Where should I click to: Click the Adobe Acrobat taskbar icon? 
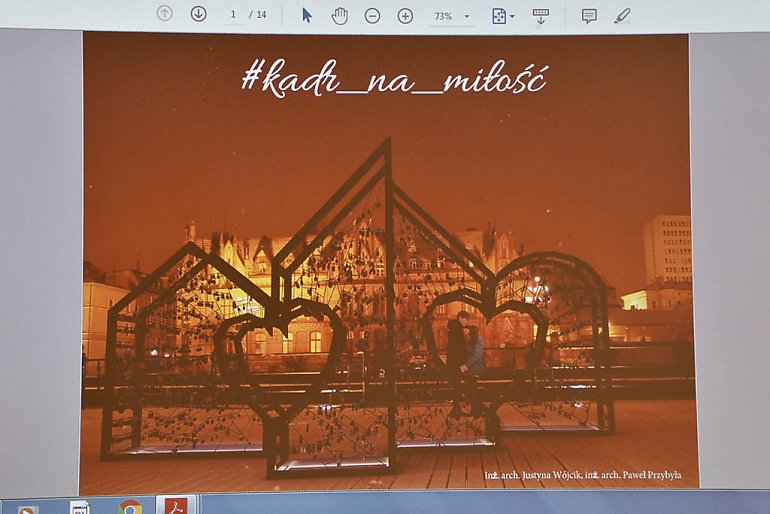176,507
